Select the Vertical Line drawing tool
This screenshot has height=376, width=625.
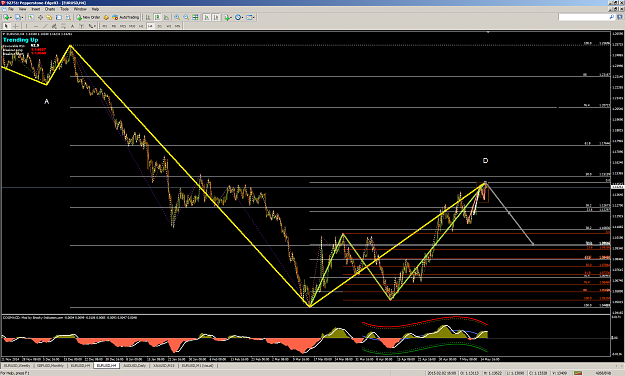26,26
